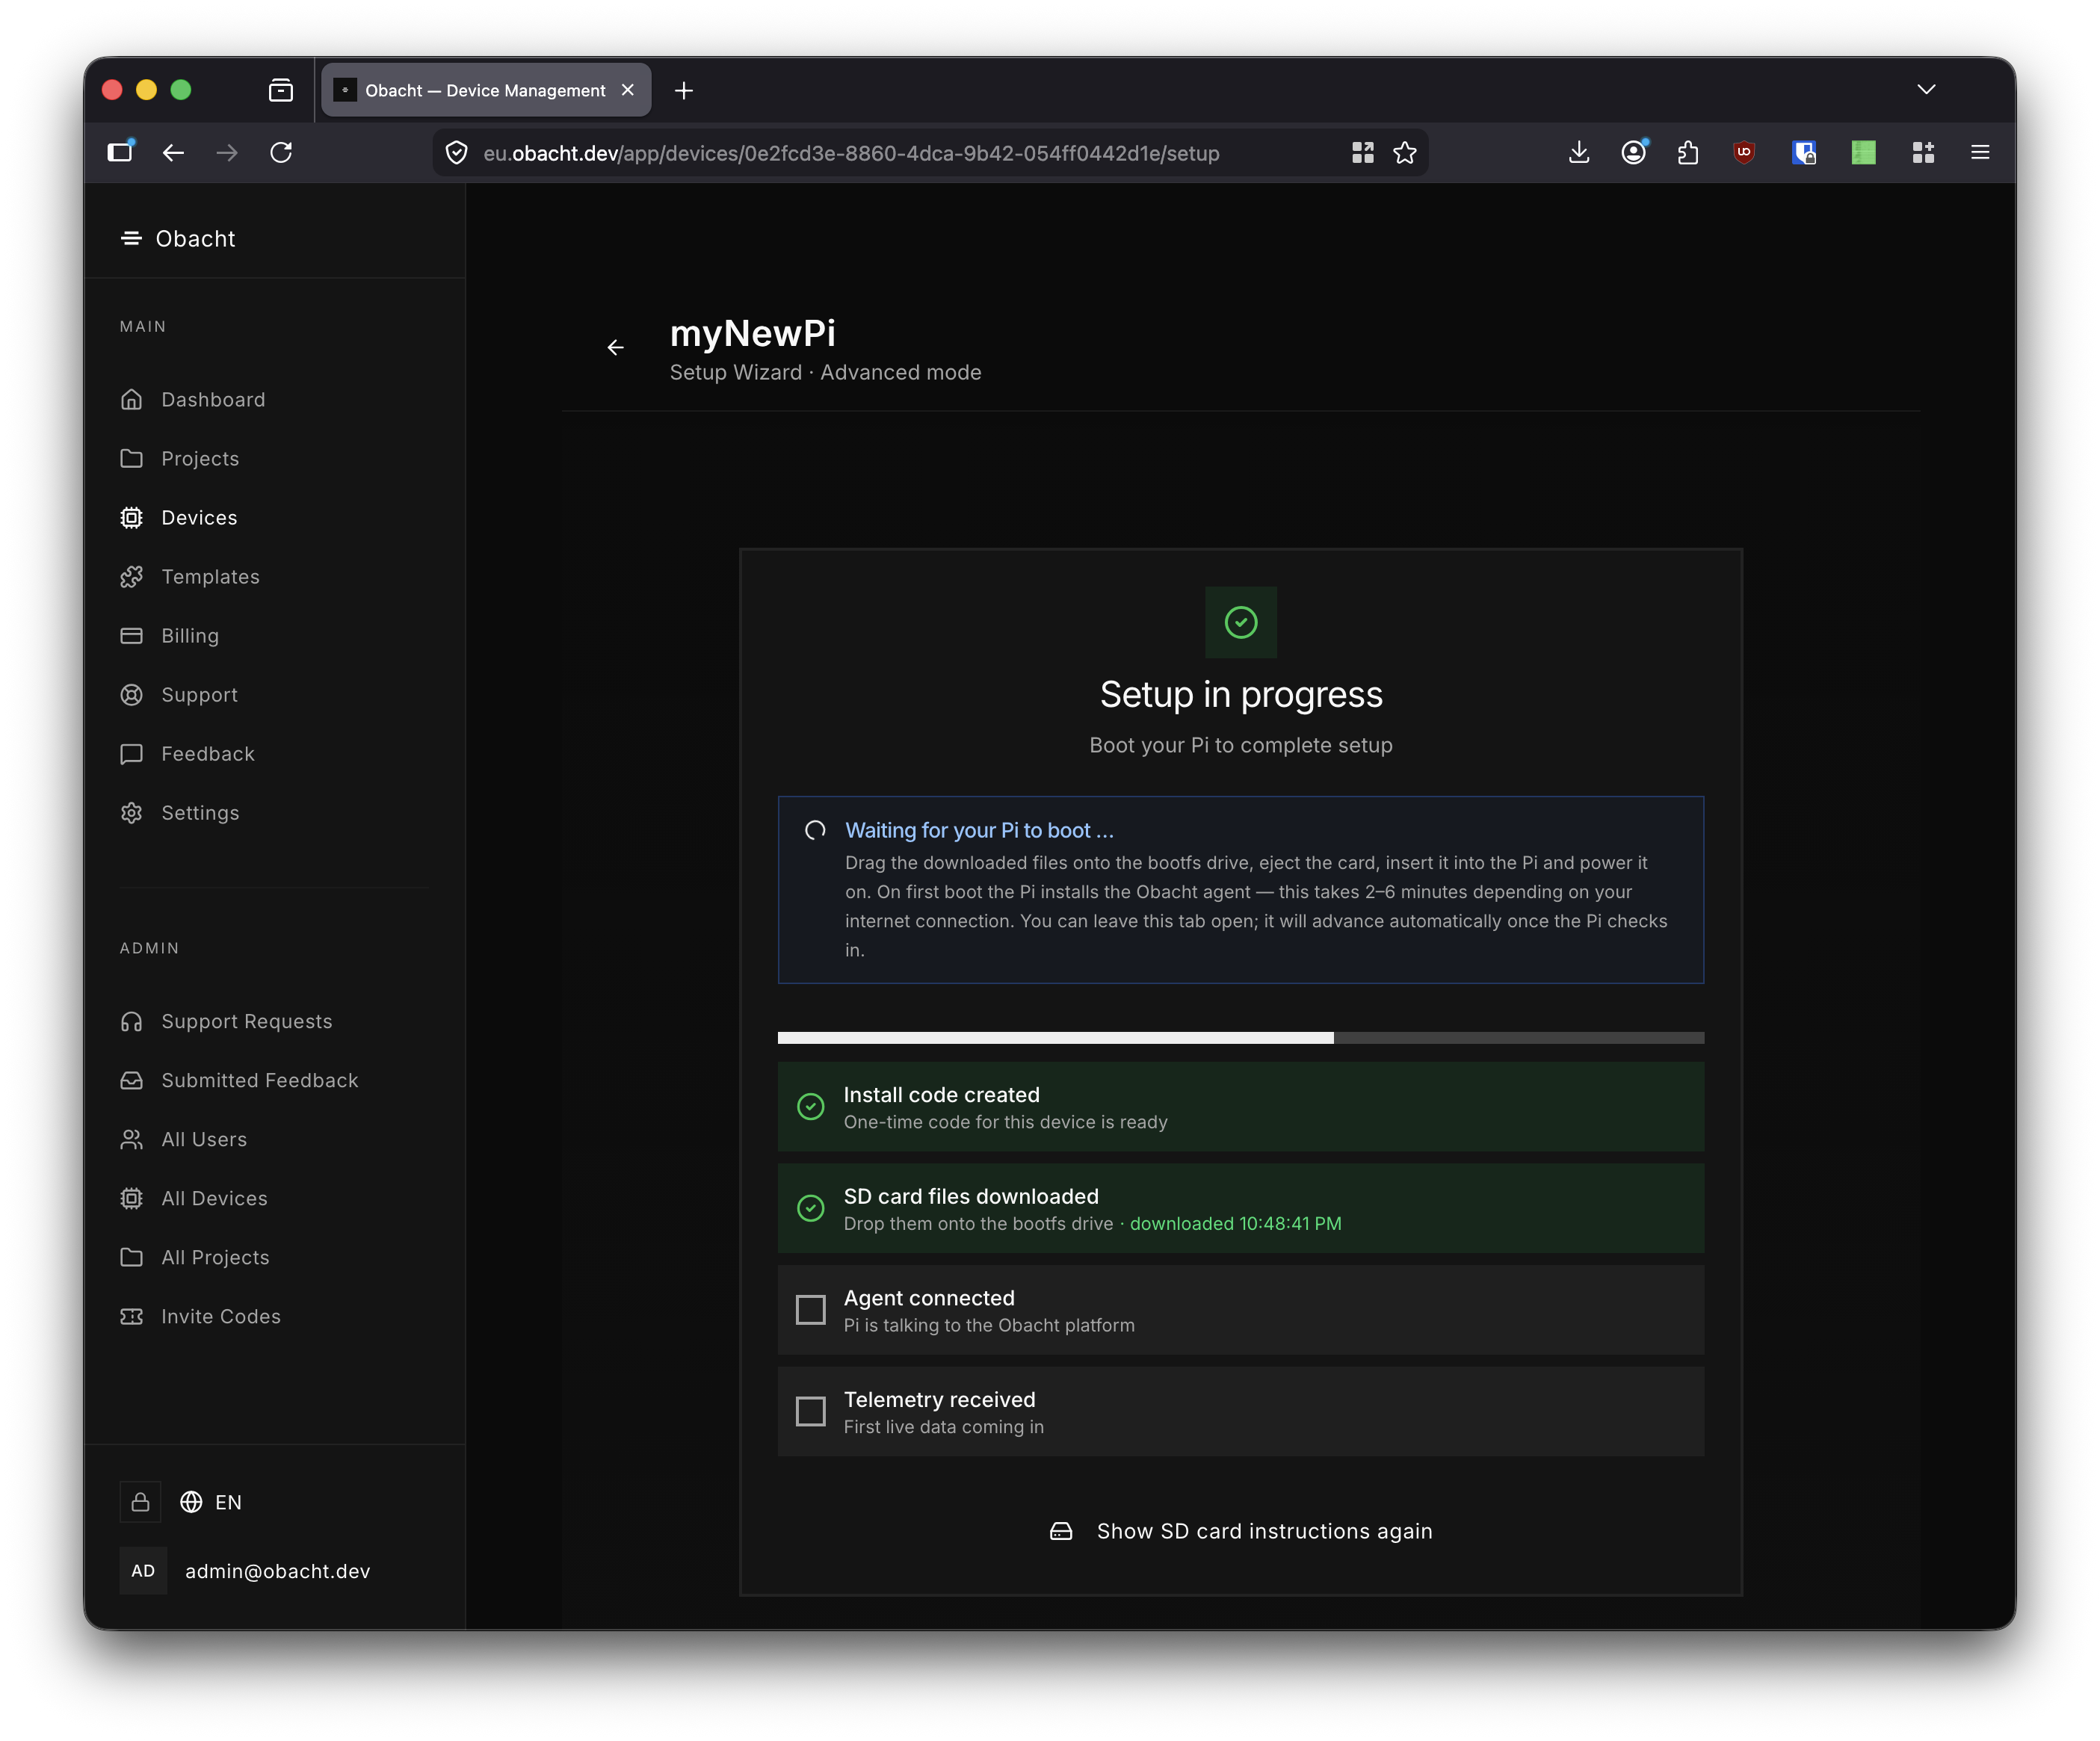Click the Submitted Feedback inbox icon
Viewport: 2100px width, 1741px height.
point(132,1081)
